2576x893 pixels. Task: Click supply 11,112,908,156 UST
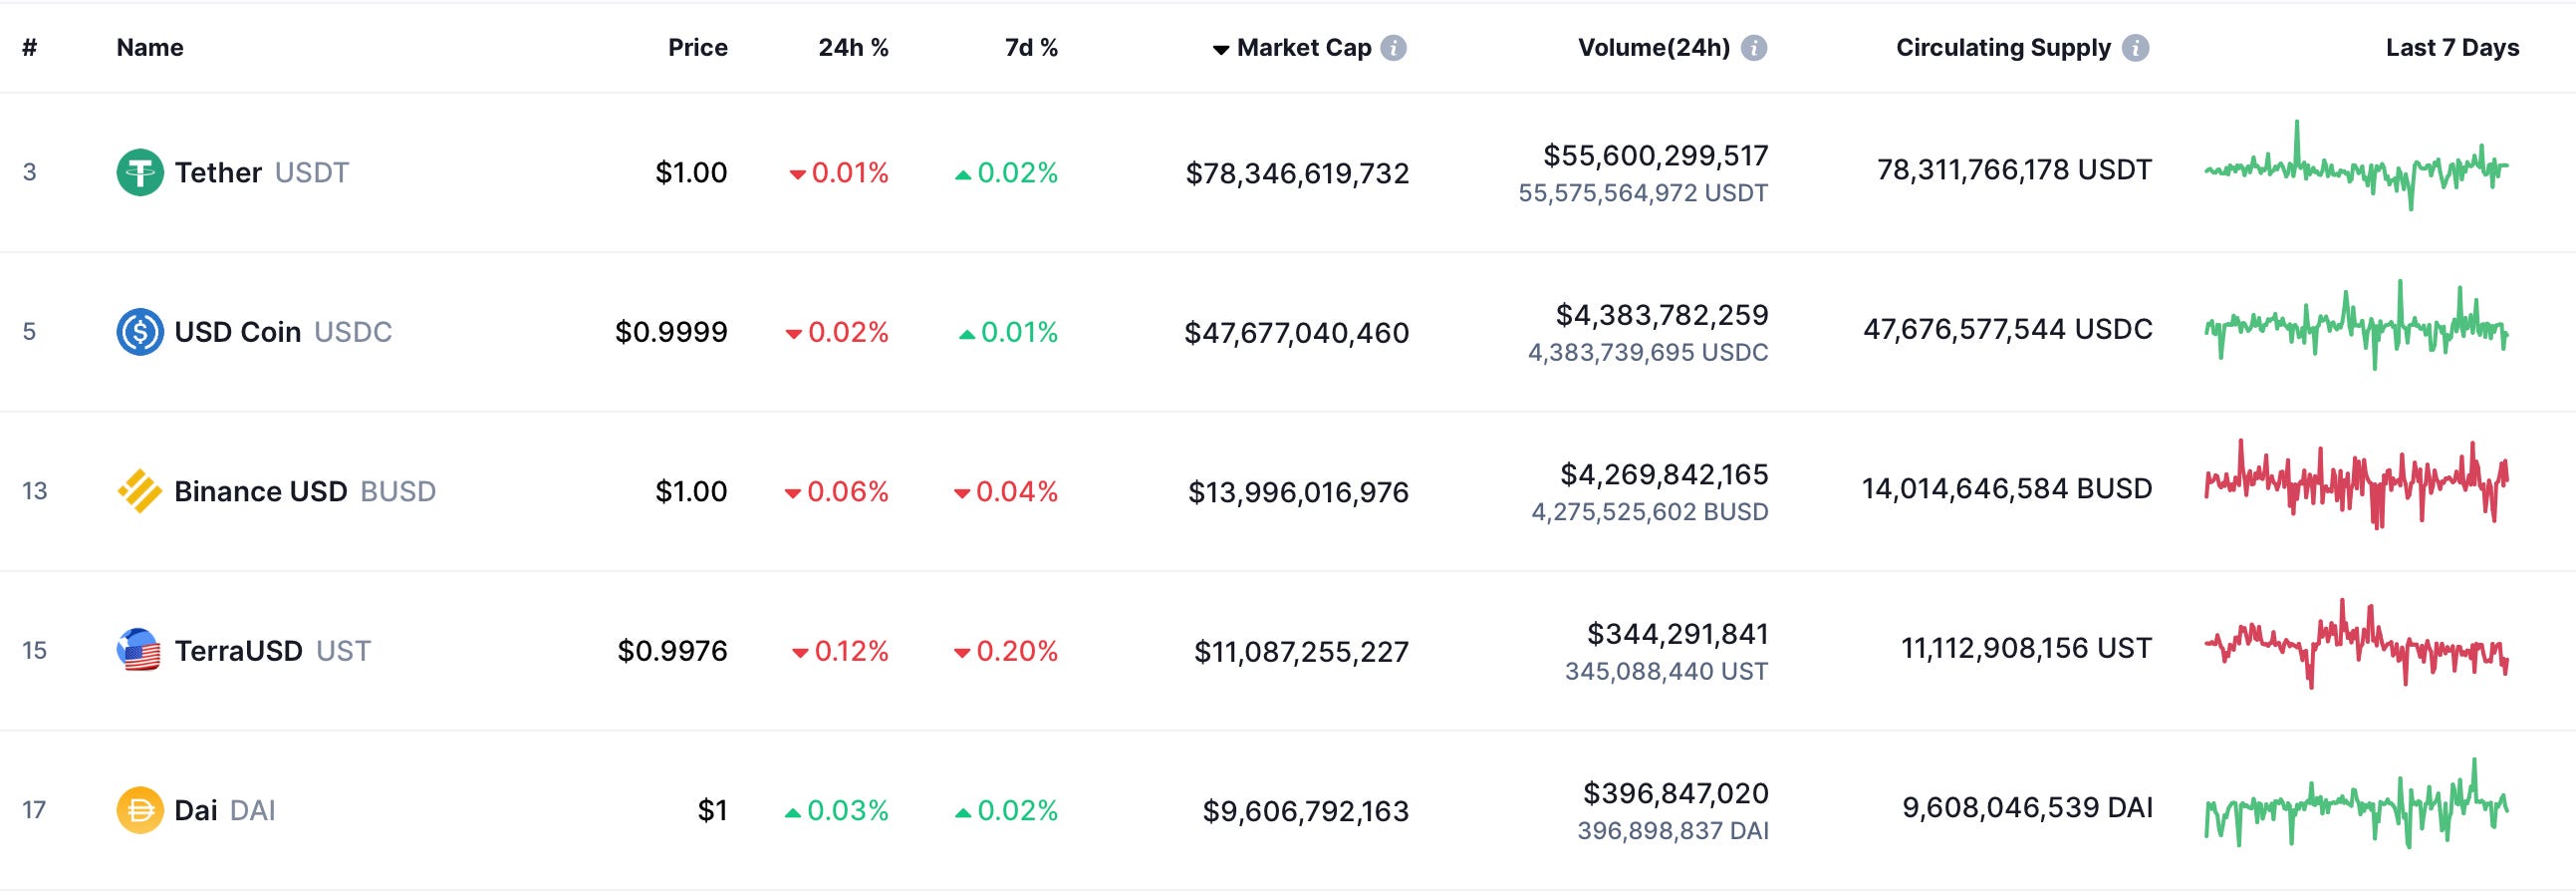[2026, 648]
